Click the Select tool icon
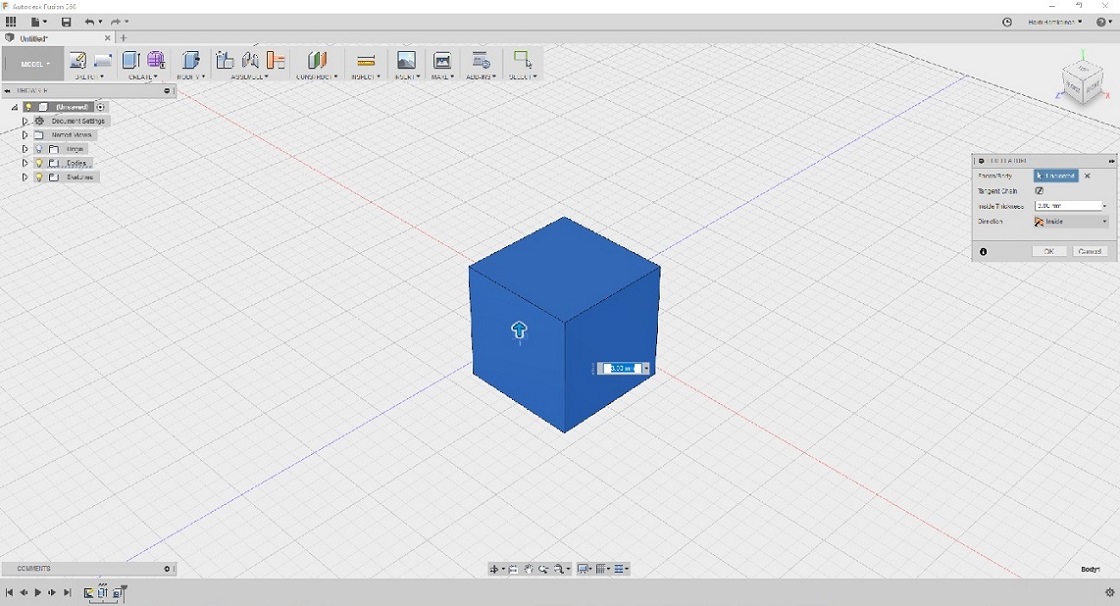The height and width of the screenshot is (606, 1120). click(x=523, y=60)
